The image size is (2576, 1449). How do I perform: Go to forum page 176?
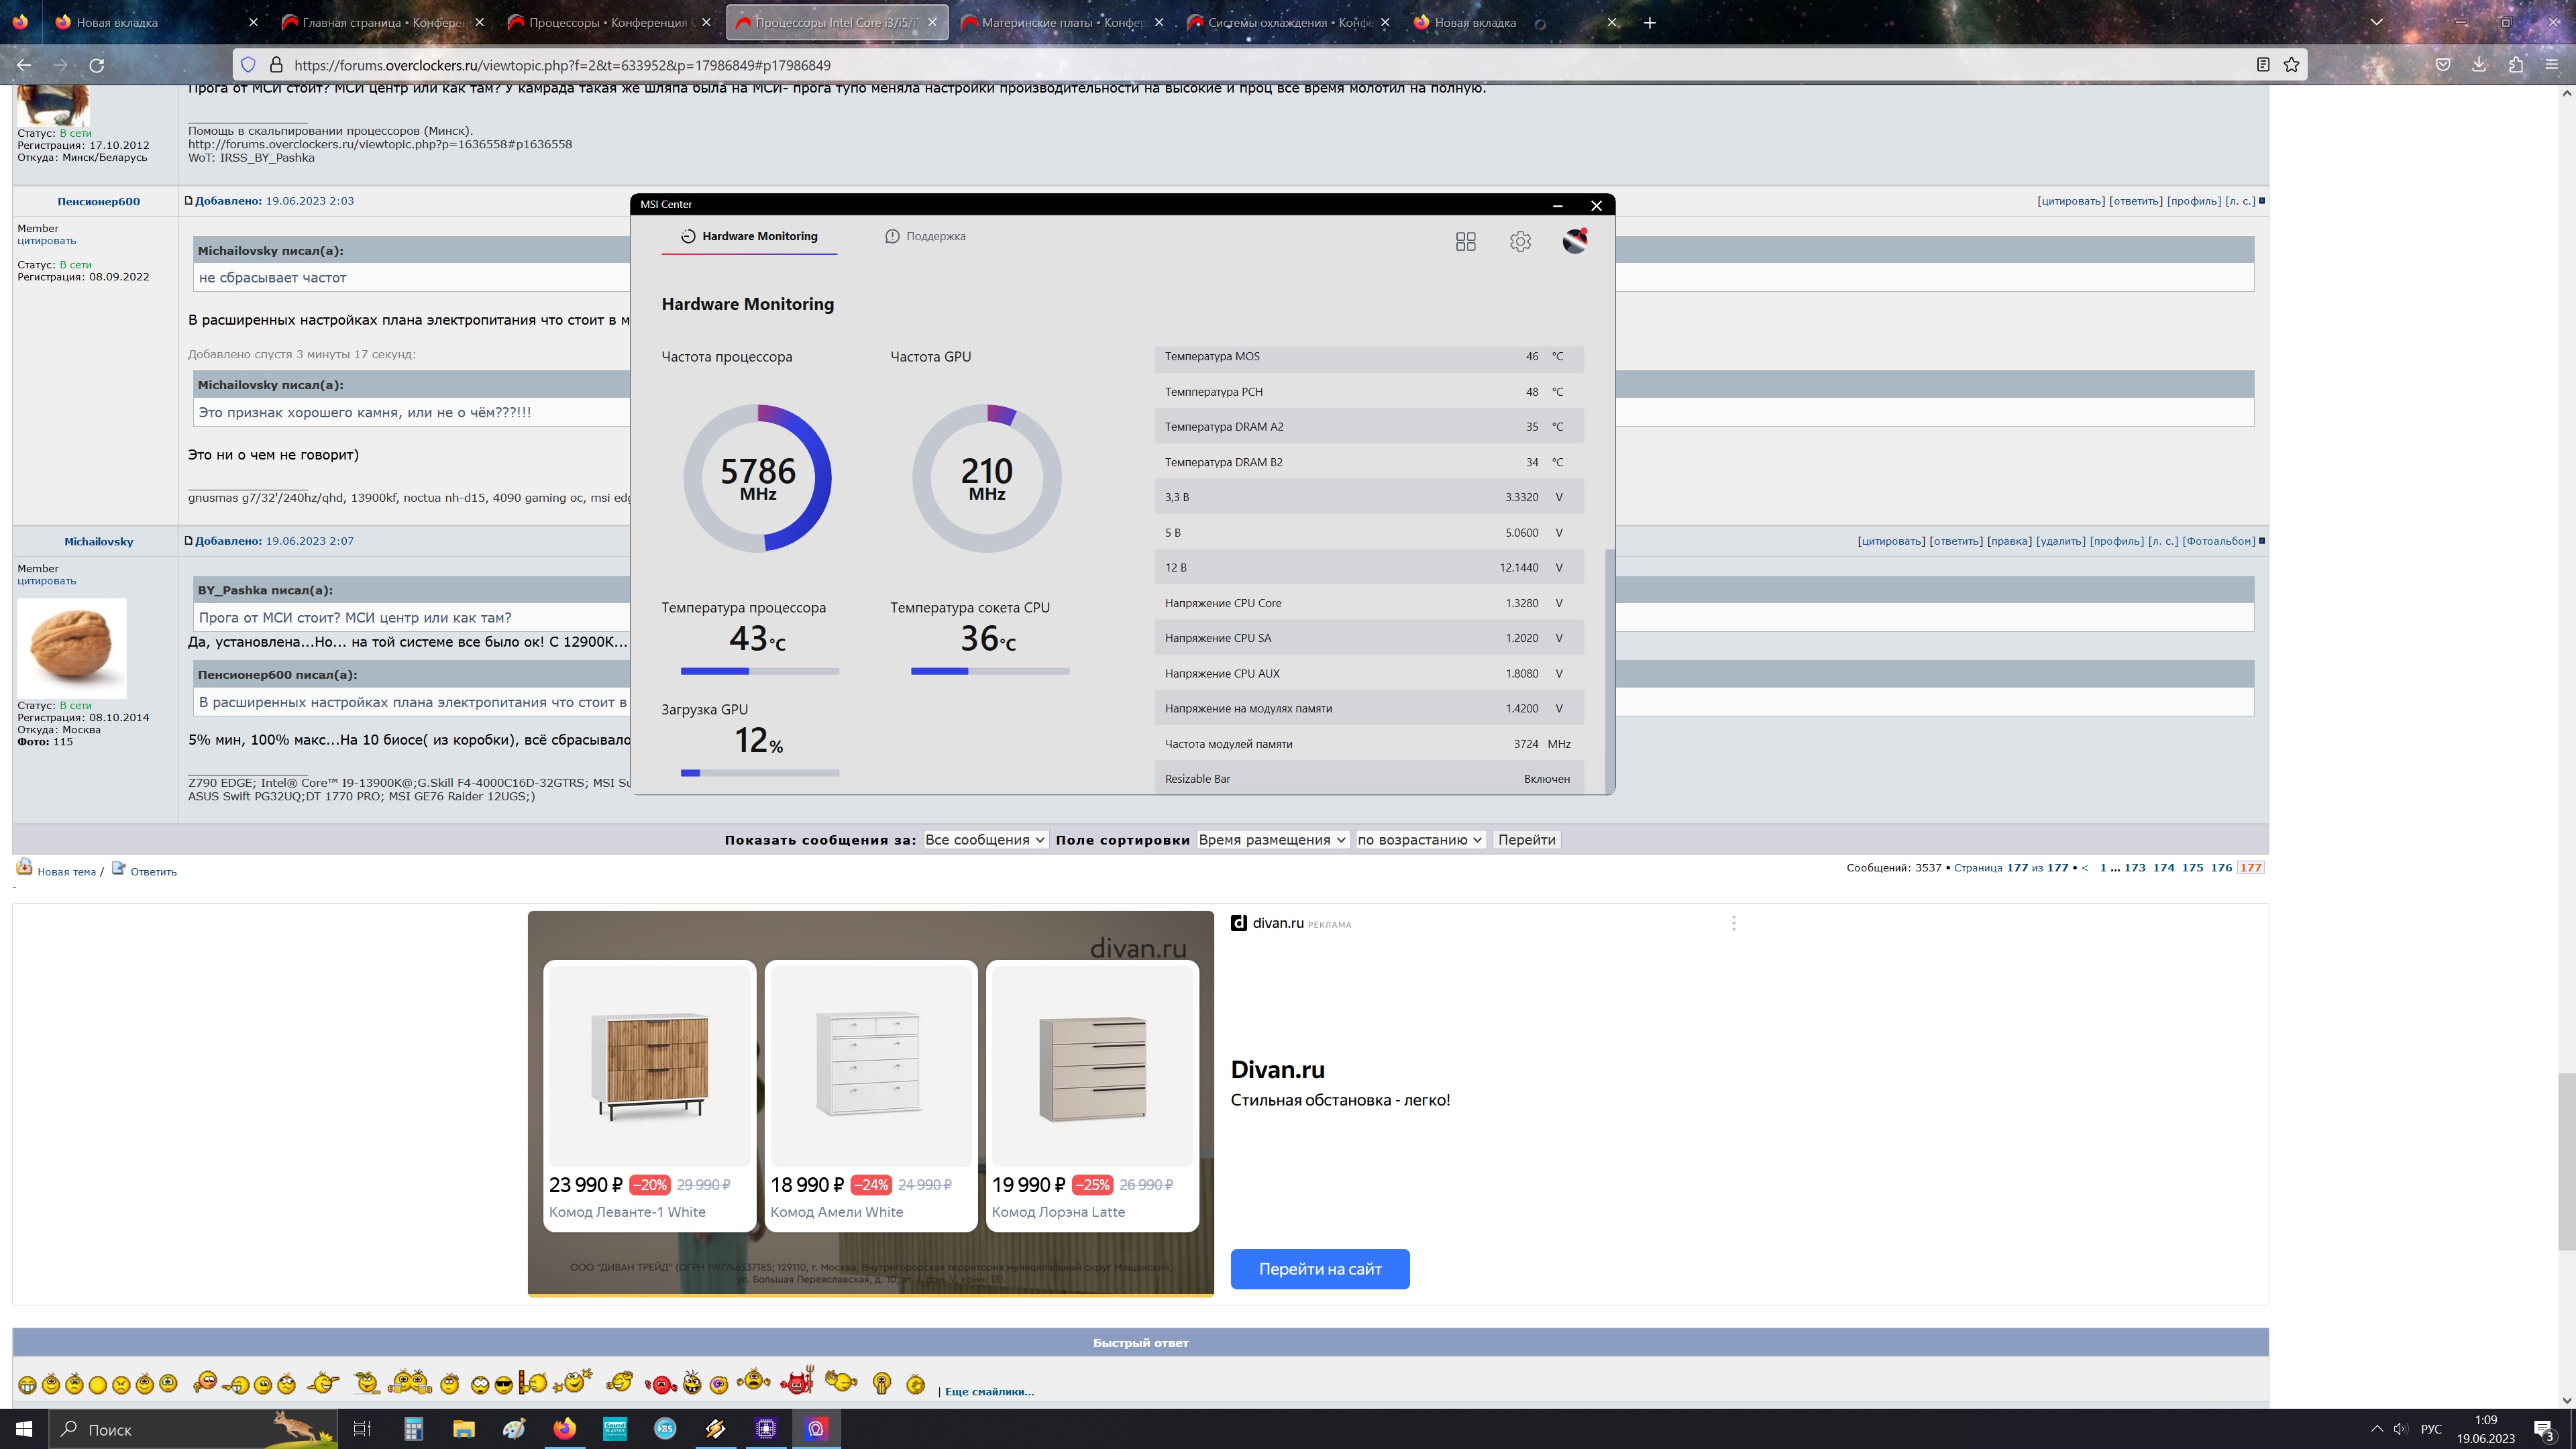coord(2221,868)
